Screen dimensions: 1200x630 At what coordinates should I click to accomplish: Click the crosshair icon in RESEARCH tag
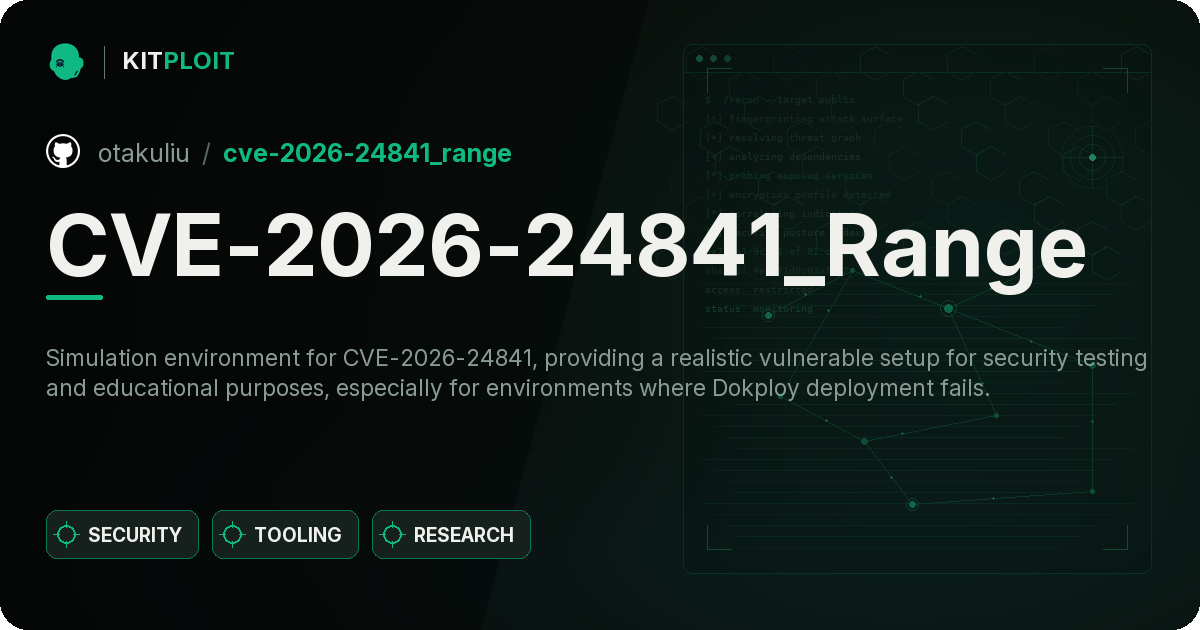[393, 535]
